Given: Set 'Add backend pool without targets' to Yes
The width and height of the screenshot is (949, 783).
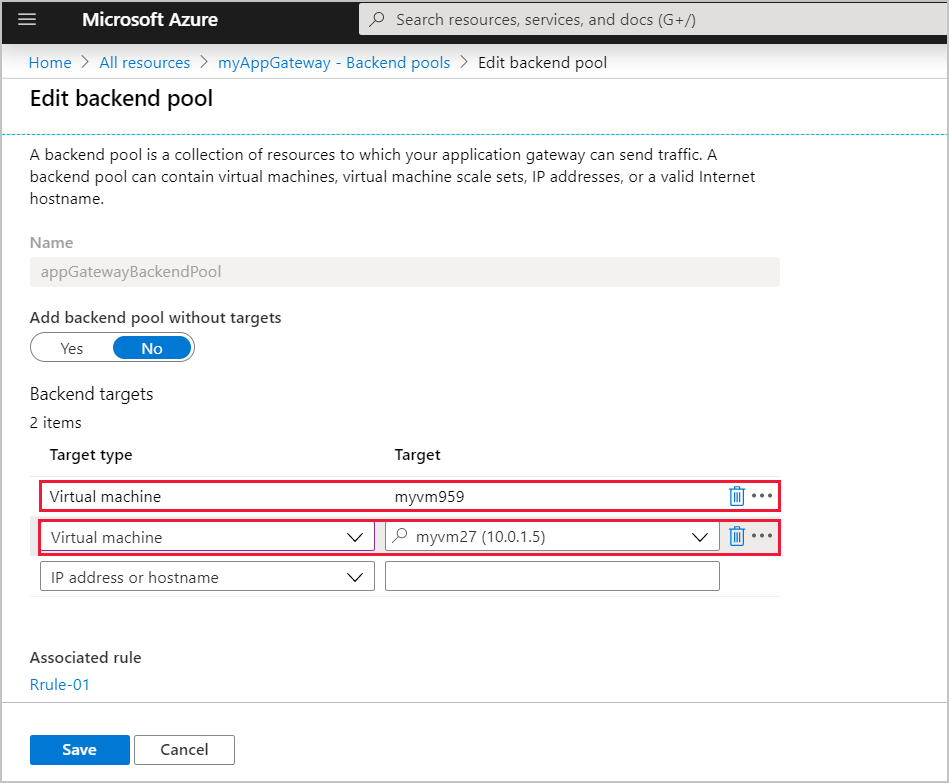Looking at the screenshot, I should [70, 347].
